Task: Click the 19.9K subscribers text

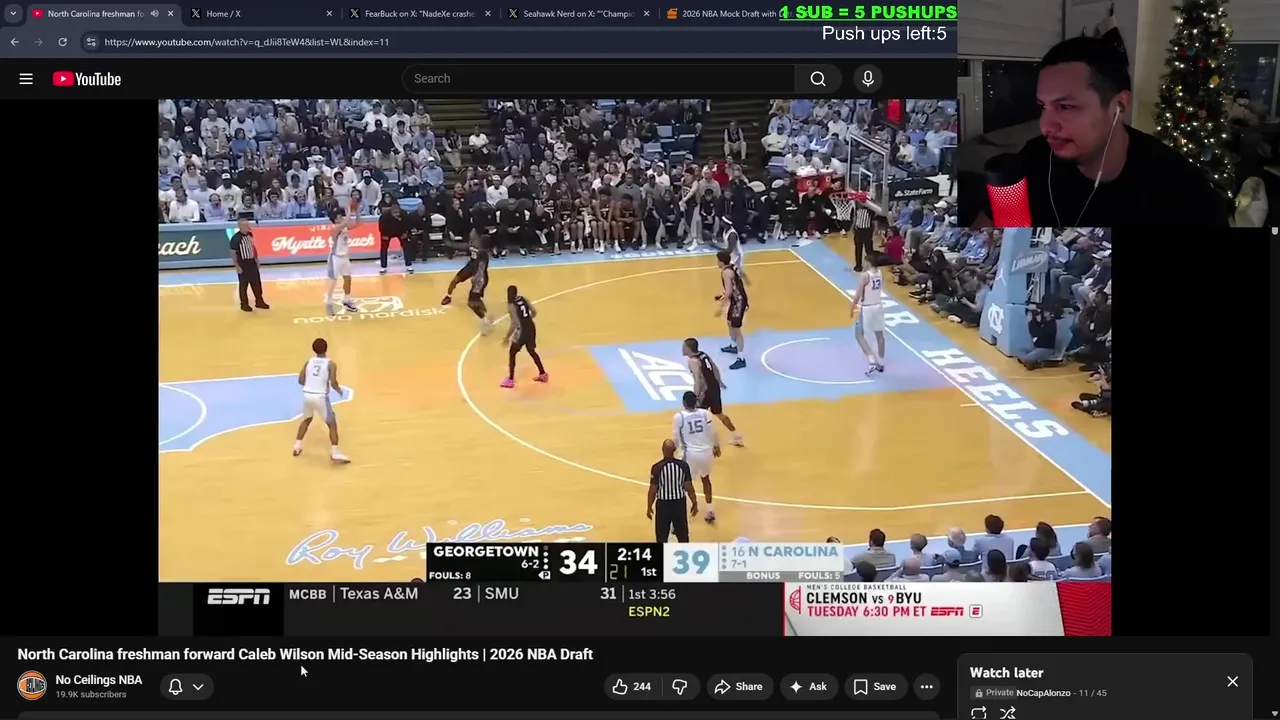Action: pyautogui.click(x=91, y=695)
